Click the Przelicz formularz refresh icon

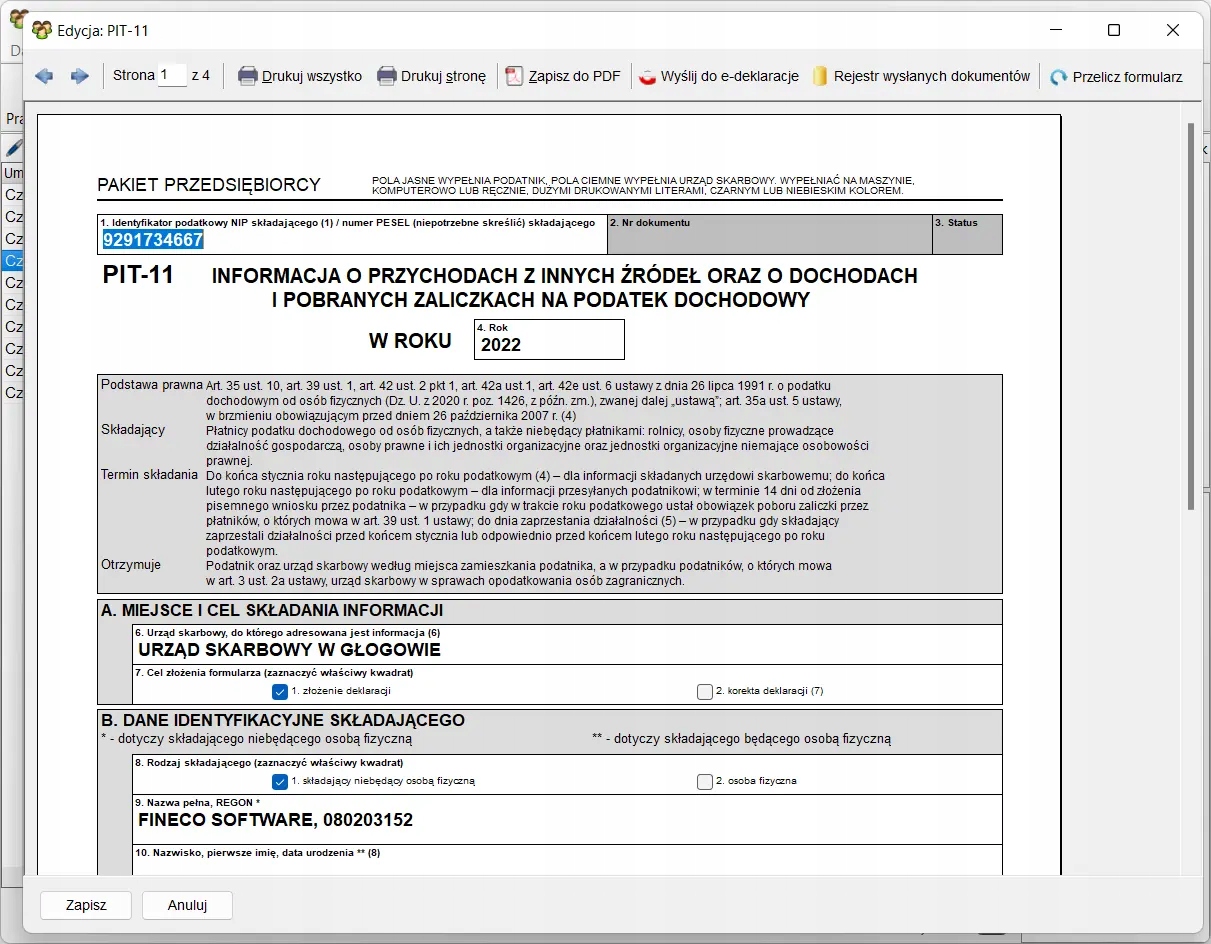click(1059, 77)
